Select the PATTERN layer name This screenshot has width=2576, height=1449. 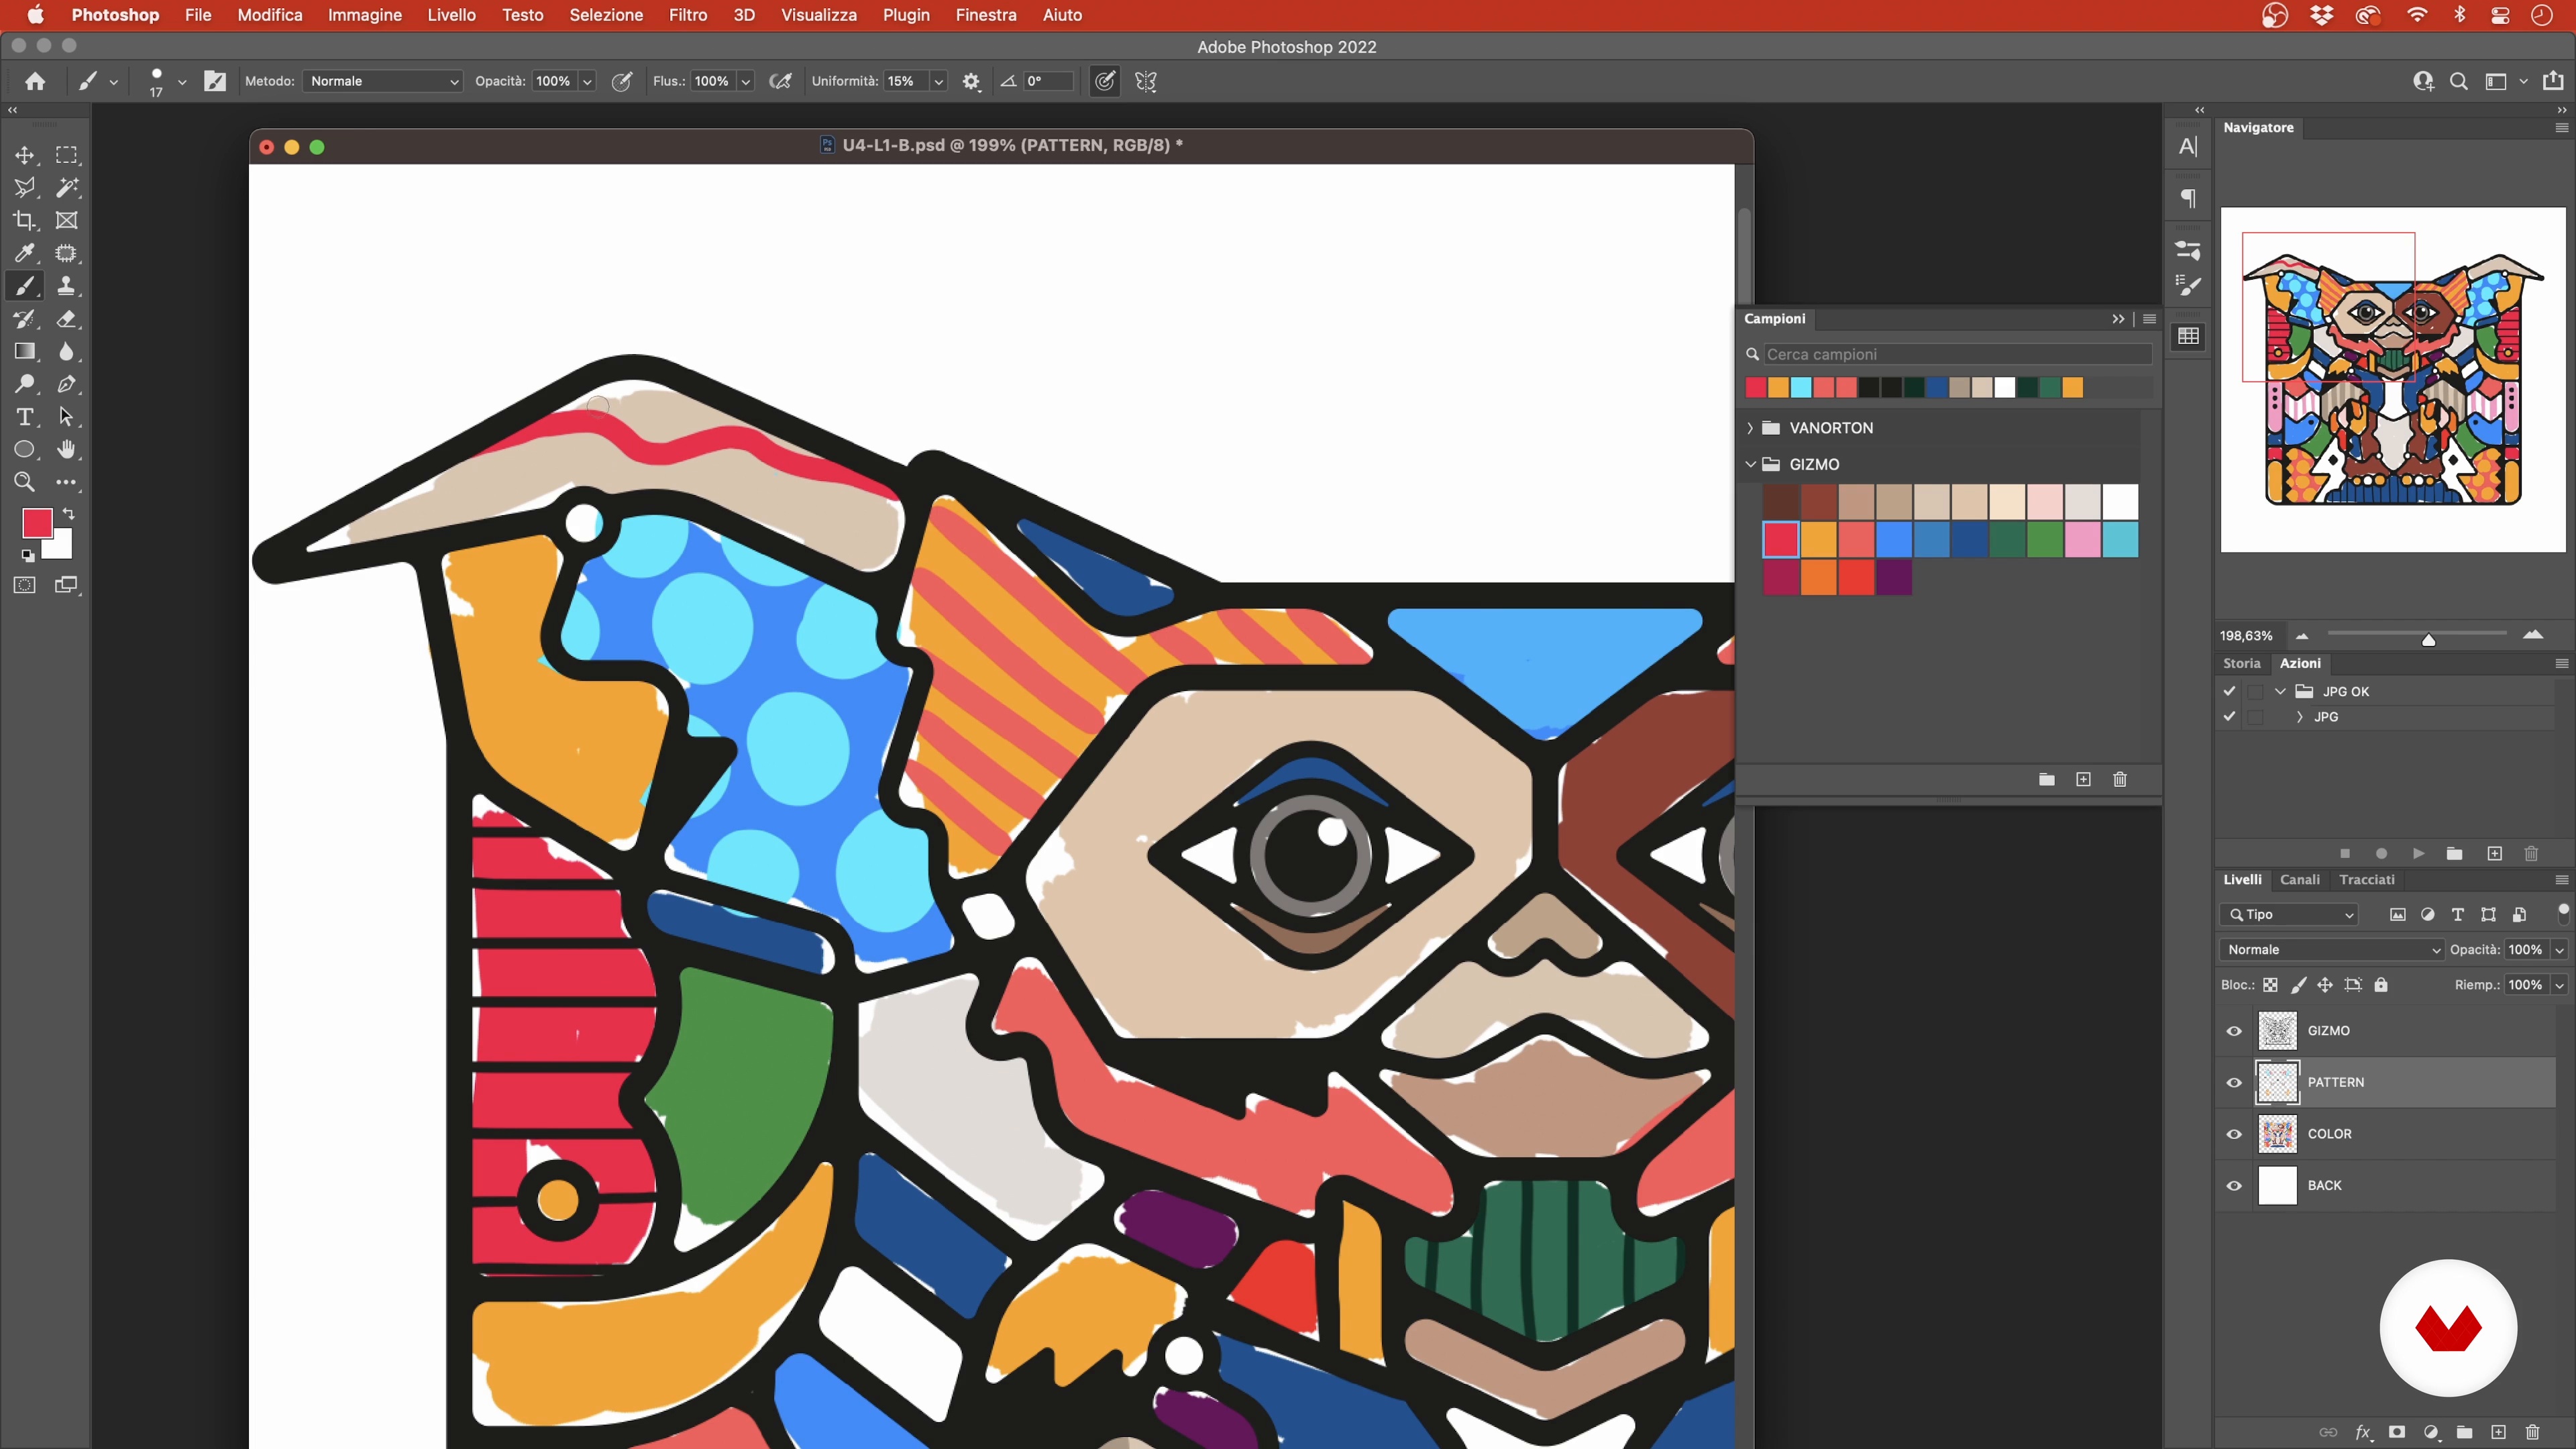(2336, 1083)
